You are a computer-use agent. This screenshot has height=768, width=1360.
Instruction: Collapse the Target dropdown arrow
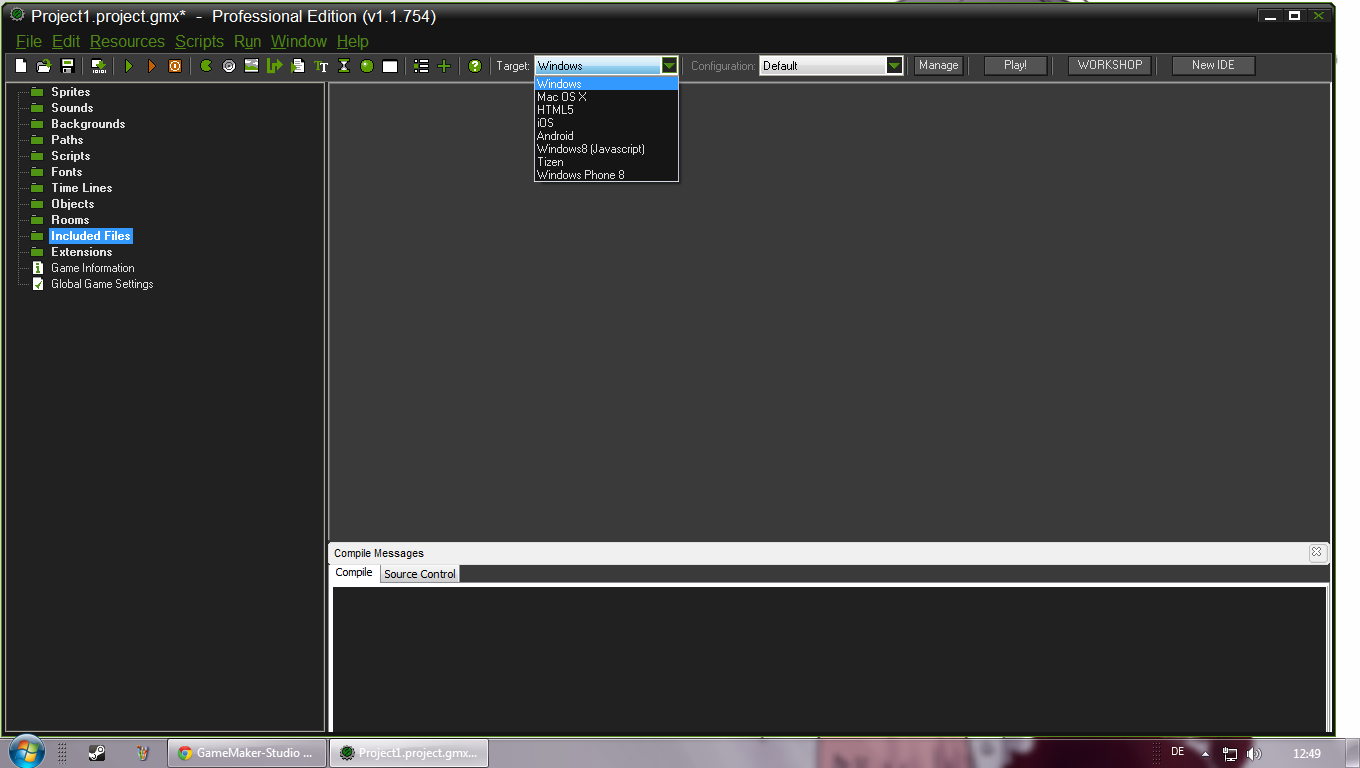[x=669, y=65]
